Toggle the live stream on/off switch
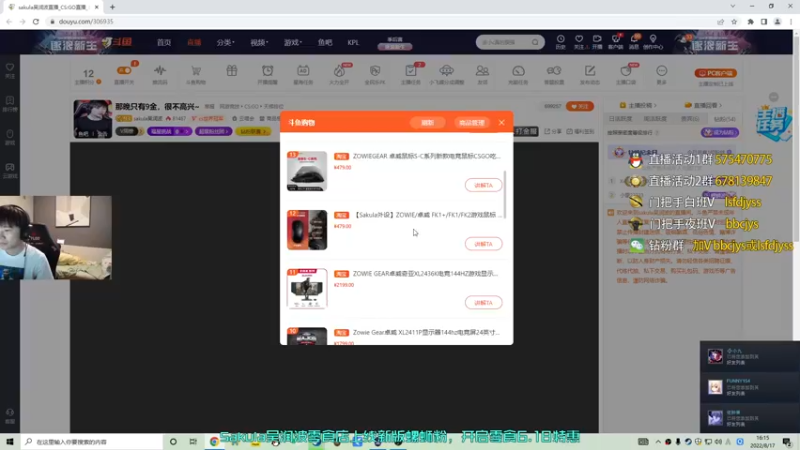This screenshot has width=800, height=450. click(x=124, y=71)
